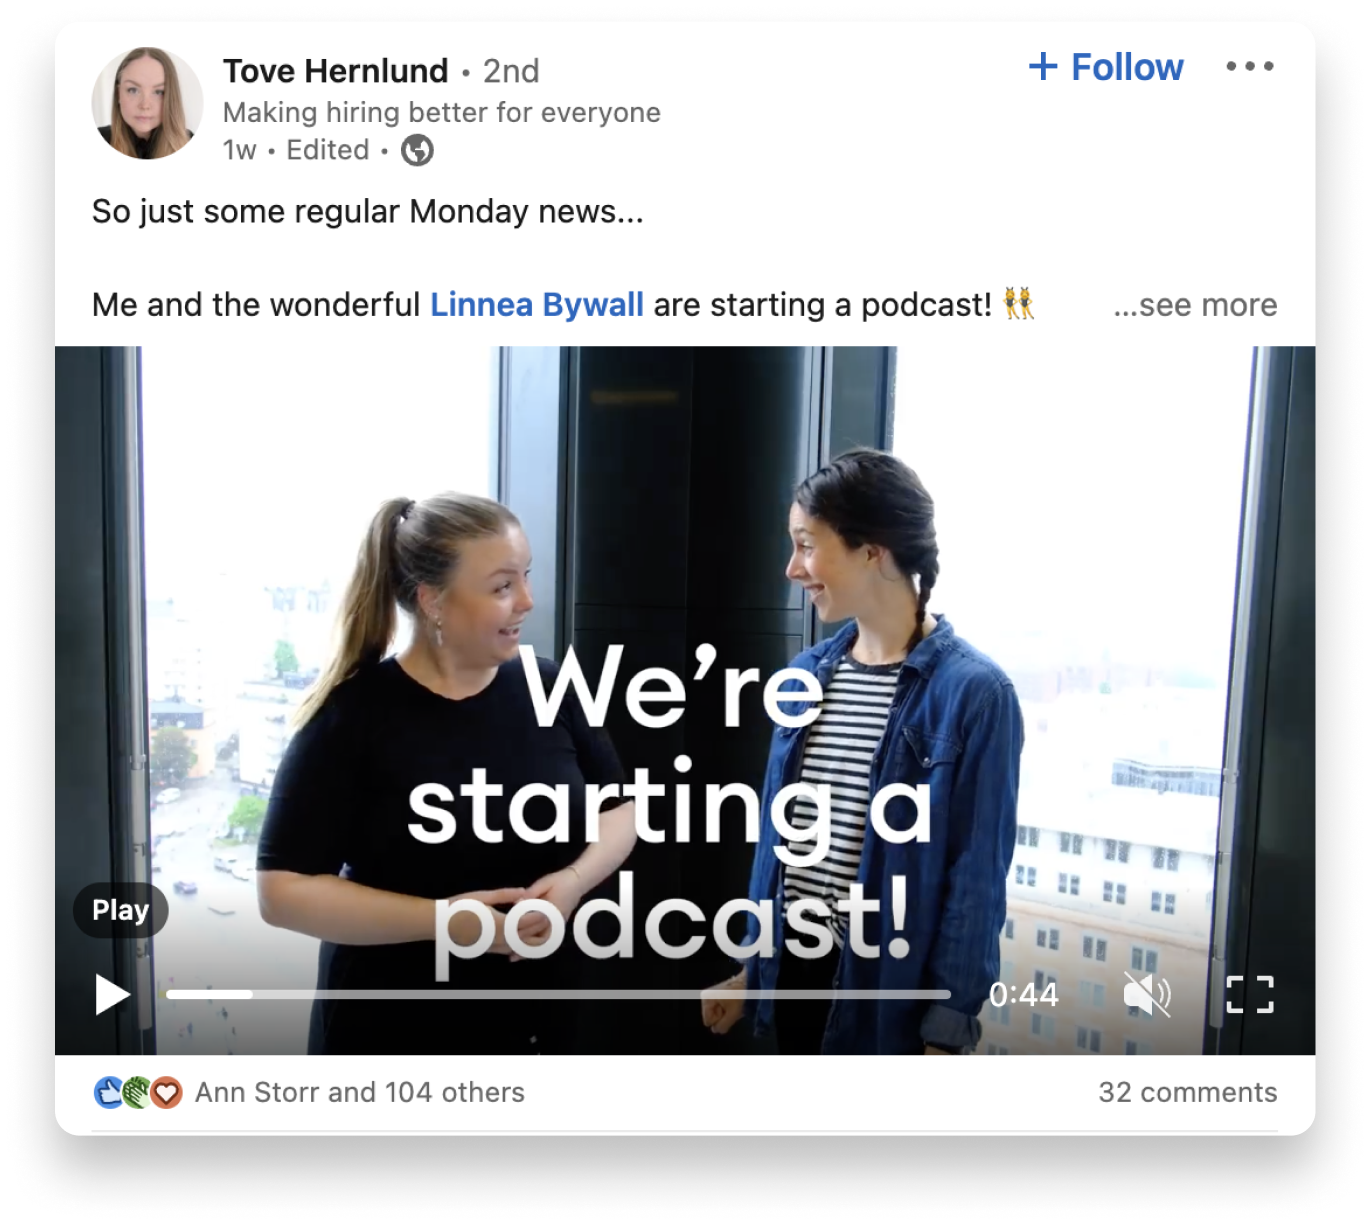This screenshot has width=1371, height=1225.
Task: Open Tove Hernlund's profile picture
Action: tap(147, 103)
